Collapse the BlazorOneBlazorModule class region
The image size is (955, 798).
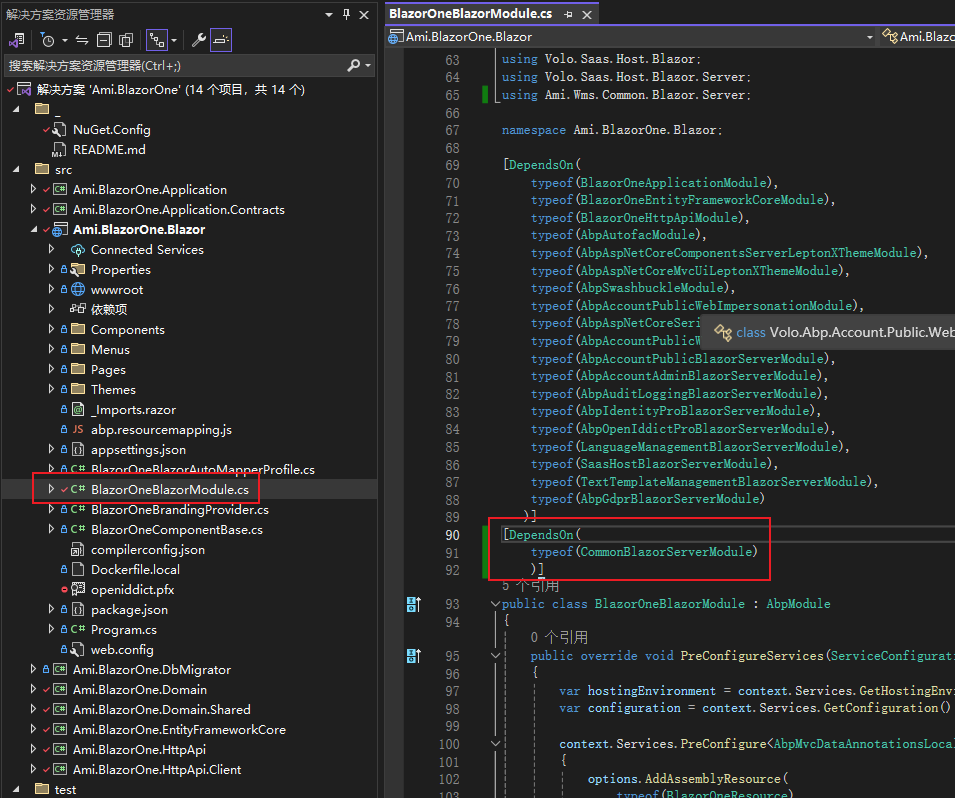[x=495, y=604]
